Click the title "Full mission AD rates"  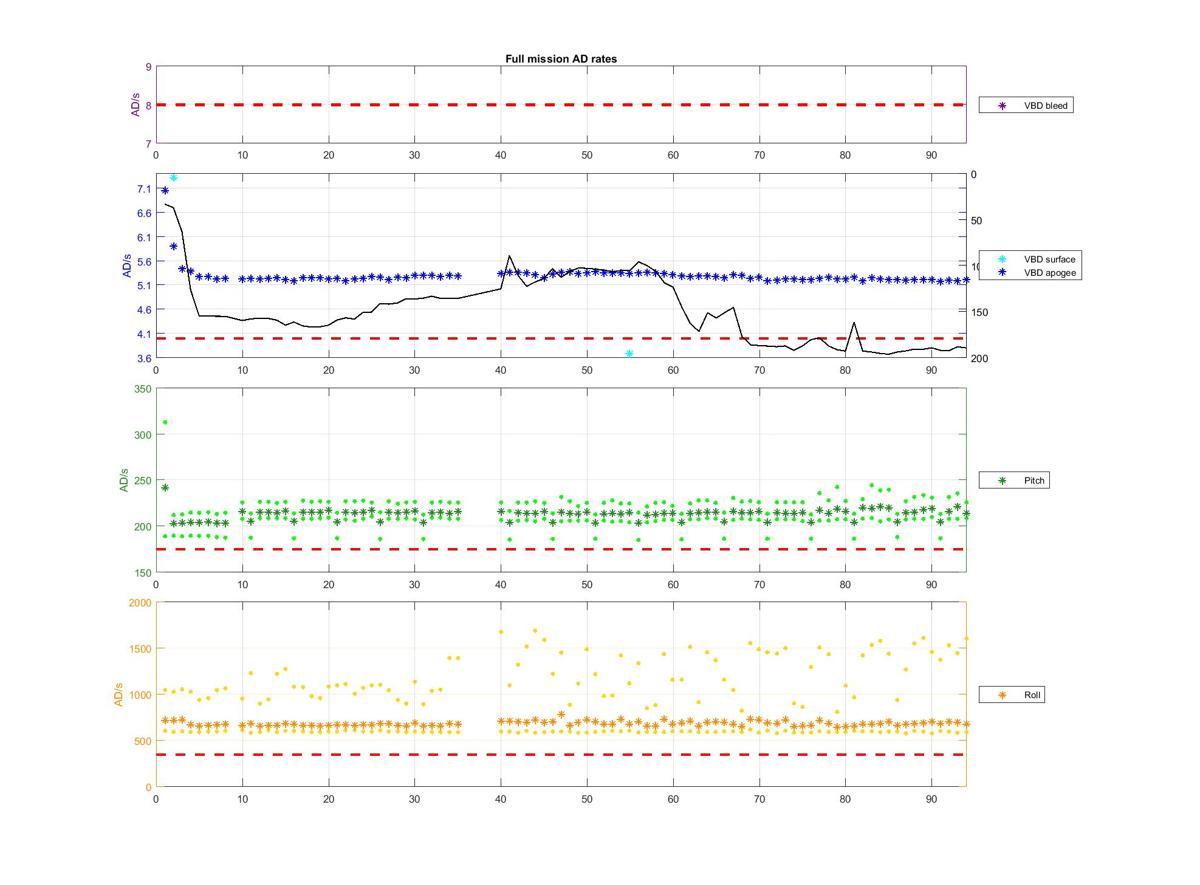pyautogui.click(x=561, y=59)
